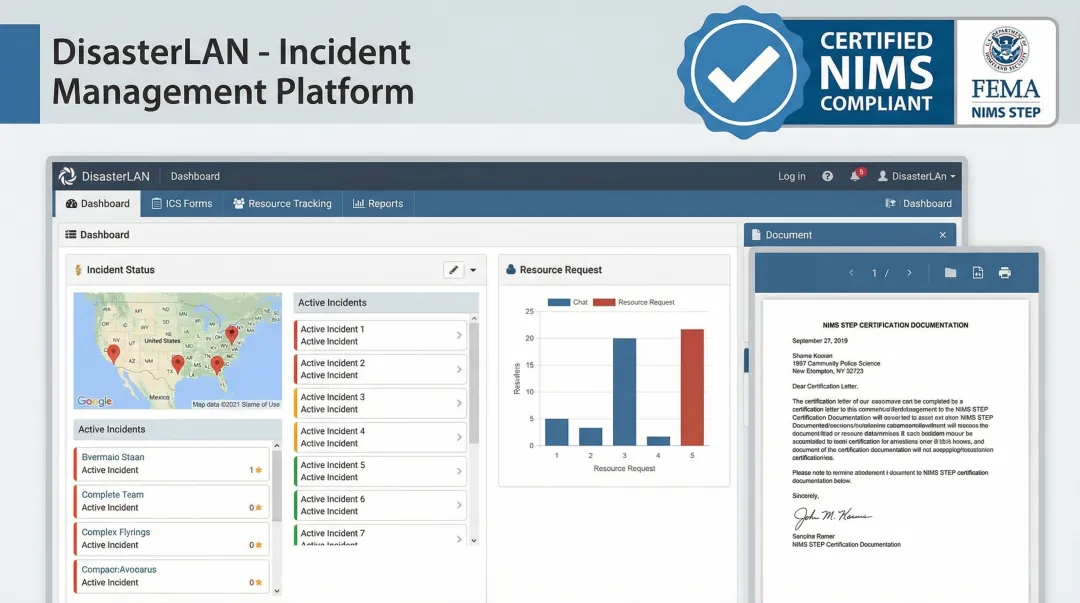Open the help question mark icon
This screenshot has height=603, width=1080.
pos(827,176)
